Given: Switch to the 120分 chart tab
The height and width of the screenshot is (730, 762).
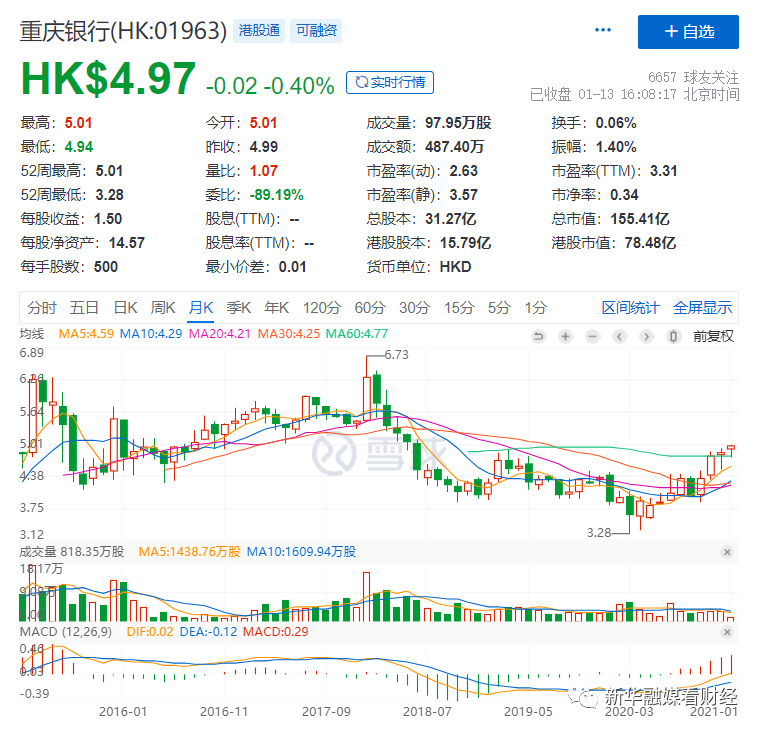Looking at the screenshot, I should [x=322, y=308].
